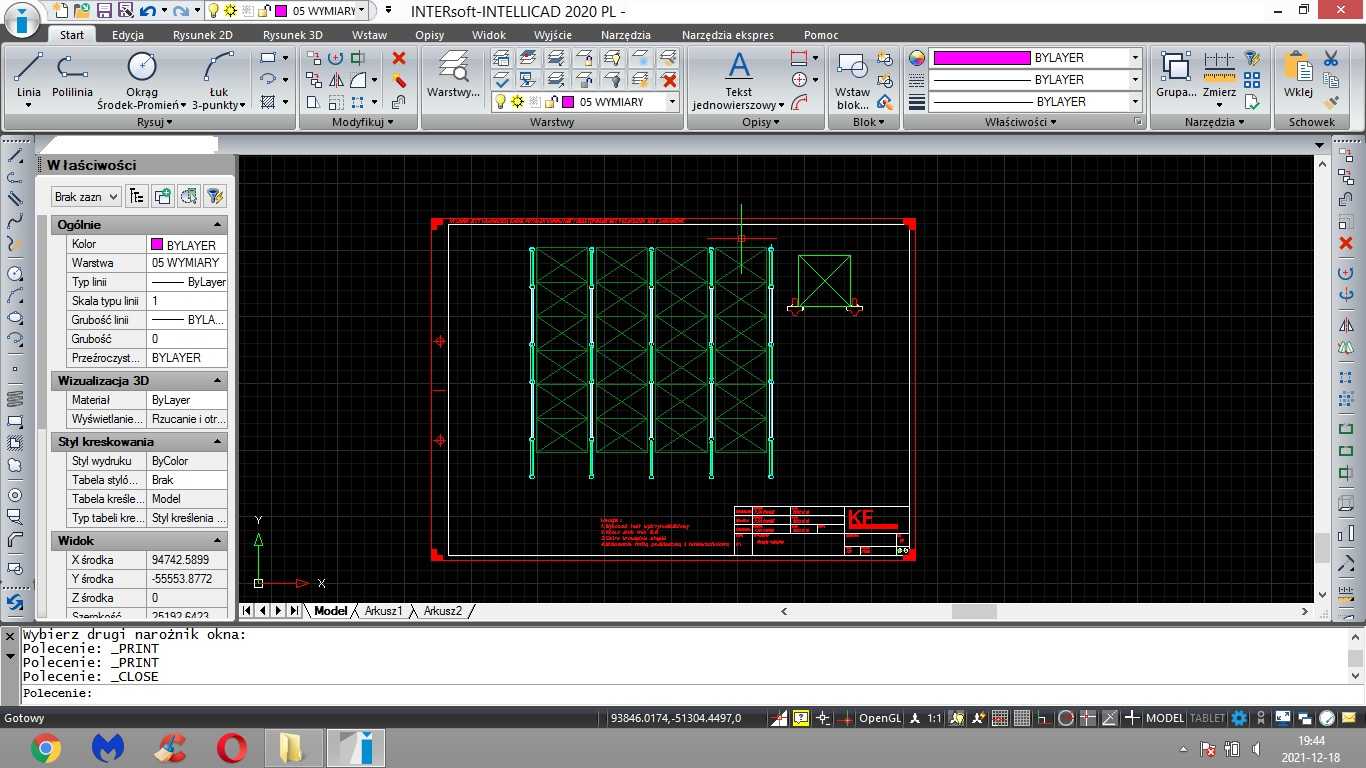The width and height of the screenshot is (1366, 768).
Task: Toggle the 1:1 annotation scale button
Action: pyautogui.click(x=935, y=718)
